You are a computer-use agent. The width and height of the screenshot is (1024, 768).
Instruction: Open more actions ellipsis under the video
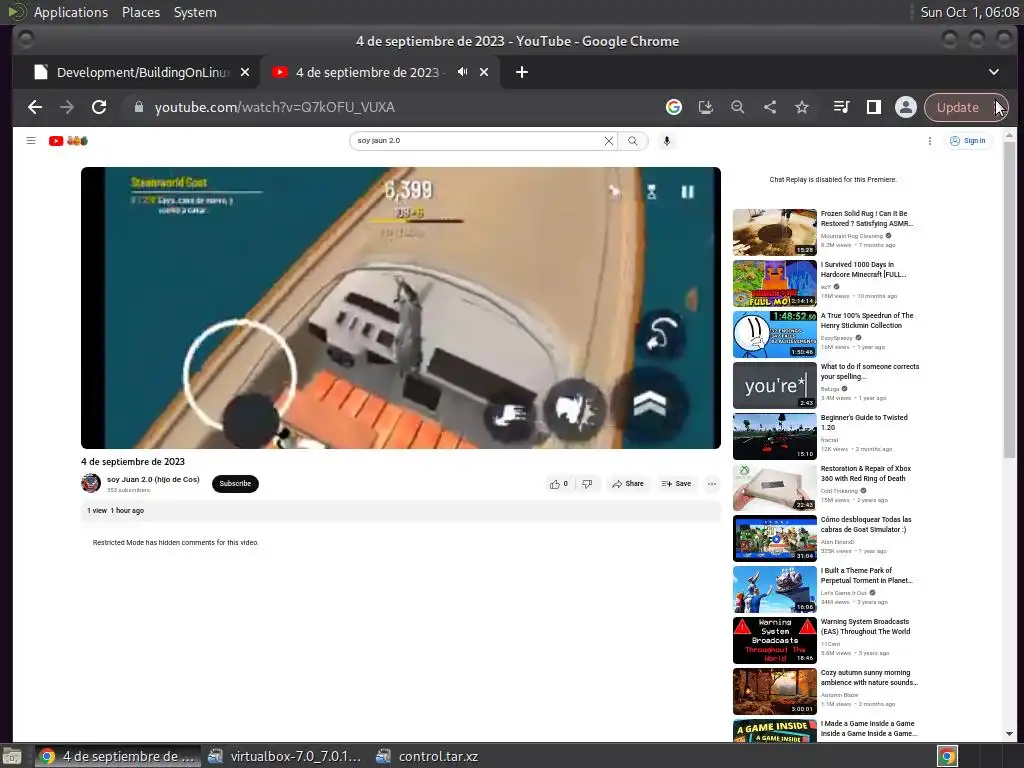point(712,484)
